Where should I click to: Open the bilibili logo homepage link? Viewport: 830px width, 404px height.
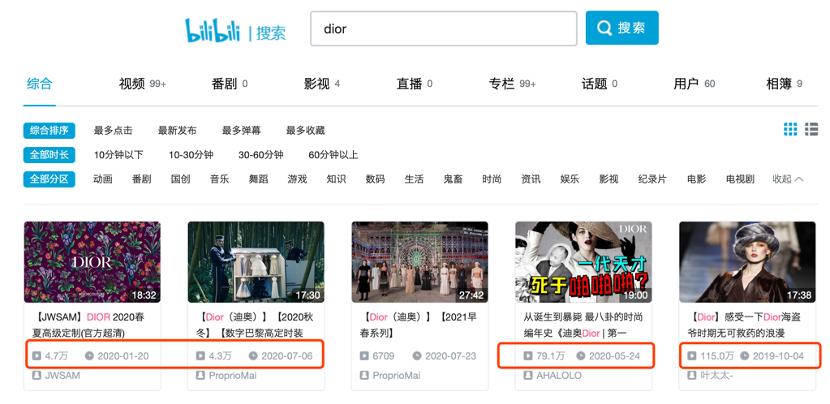pos(212,30)
